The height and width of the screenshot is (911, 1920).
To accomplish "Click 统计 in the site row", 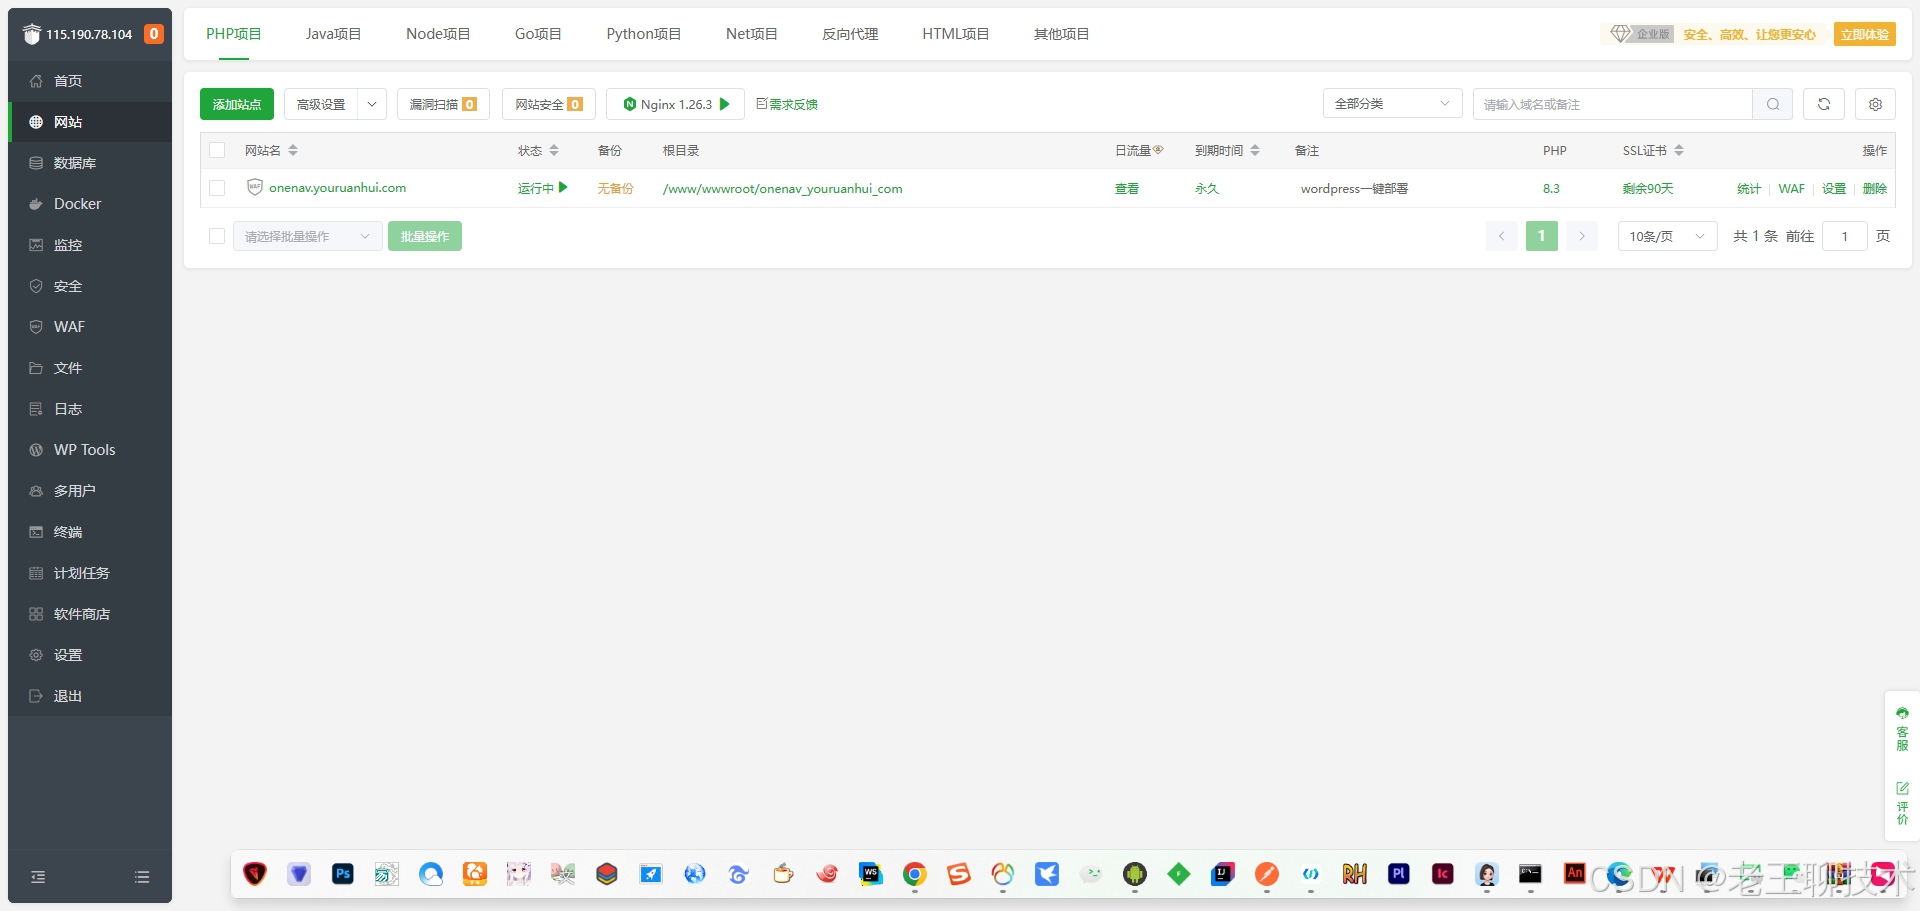I will (x=1749, y=188).
